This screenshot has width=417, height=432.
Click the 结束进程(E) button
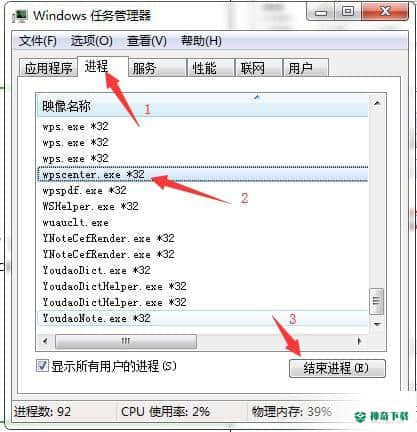click(337, 368)
